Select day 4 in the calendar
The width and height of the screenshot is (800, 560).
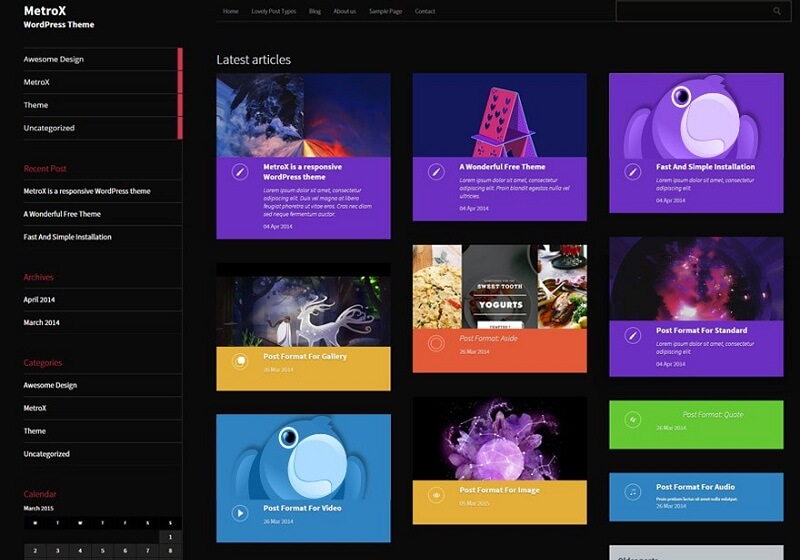pos(80,551)
